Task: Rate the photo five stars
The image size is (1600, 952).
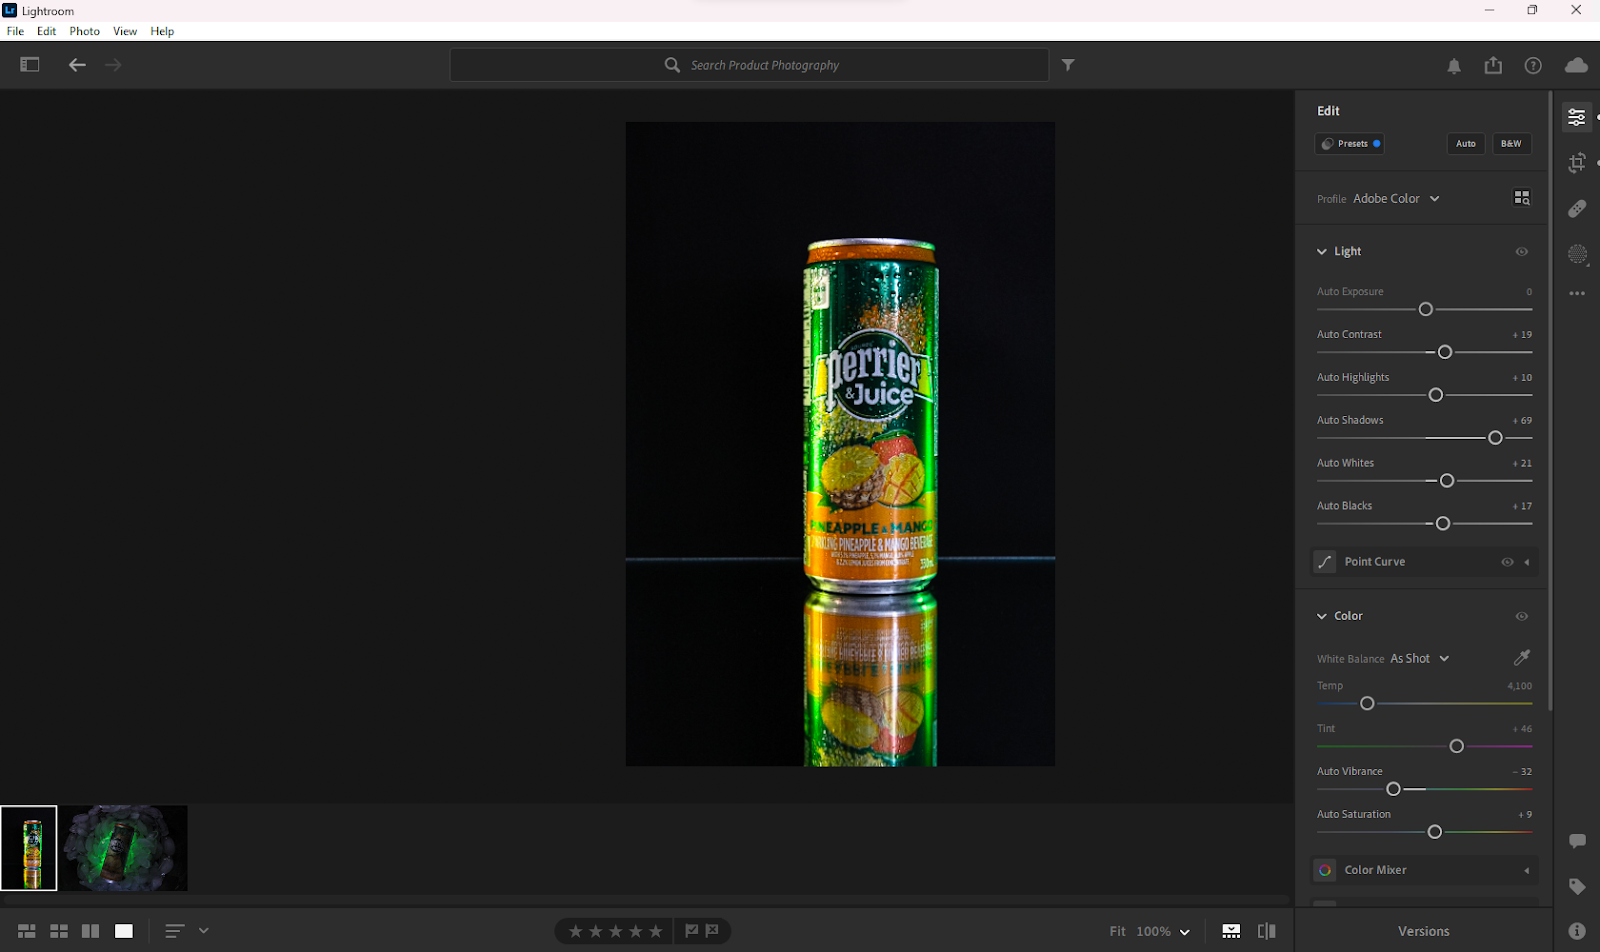Action: (x=656, y=931)
